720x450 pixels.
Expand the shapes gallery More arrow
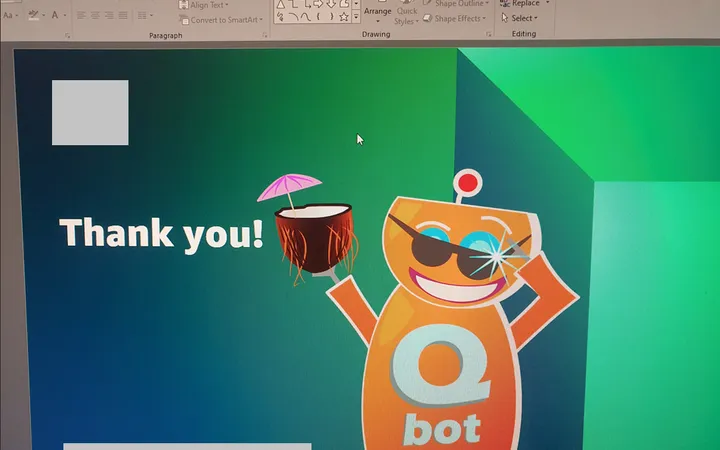pyautogui.click(x=356, y=17)
